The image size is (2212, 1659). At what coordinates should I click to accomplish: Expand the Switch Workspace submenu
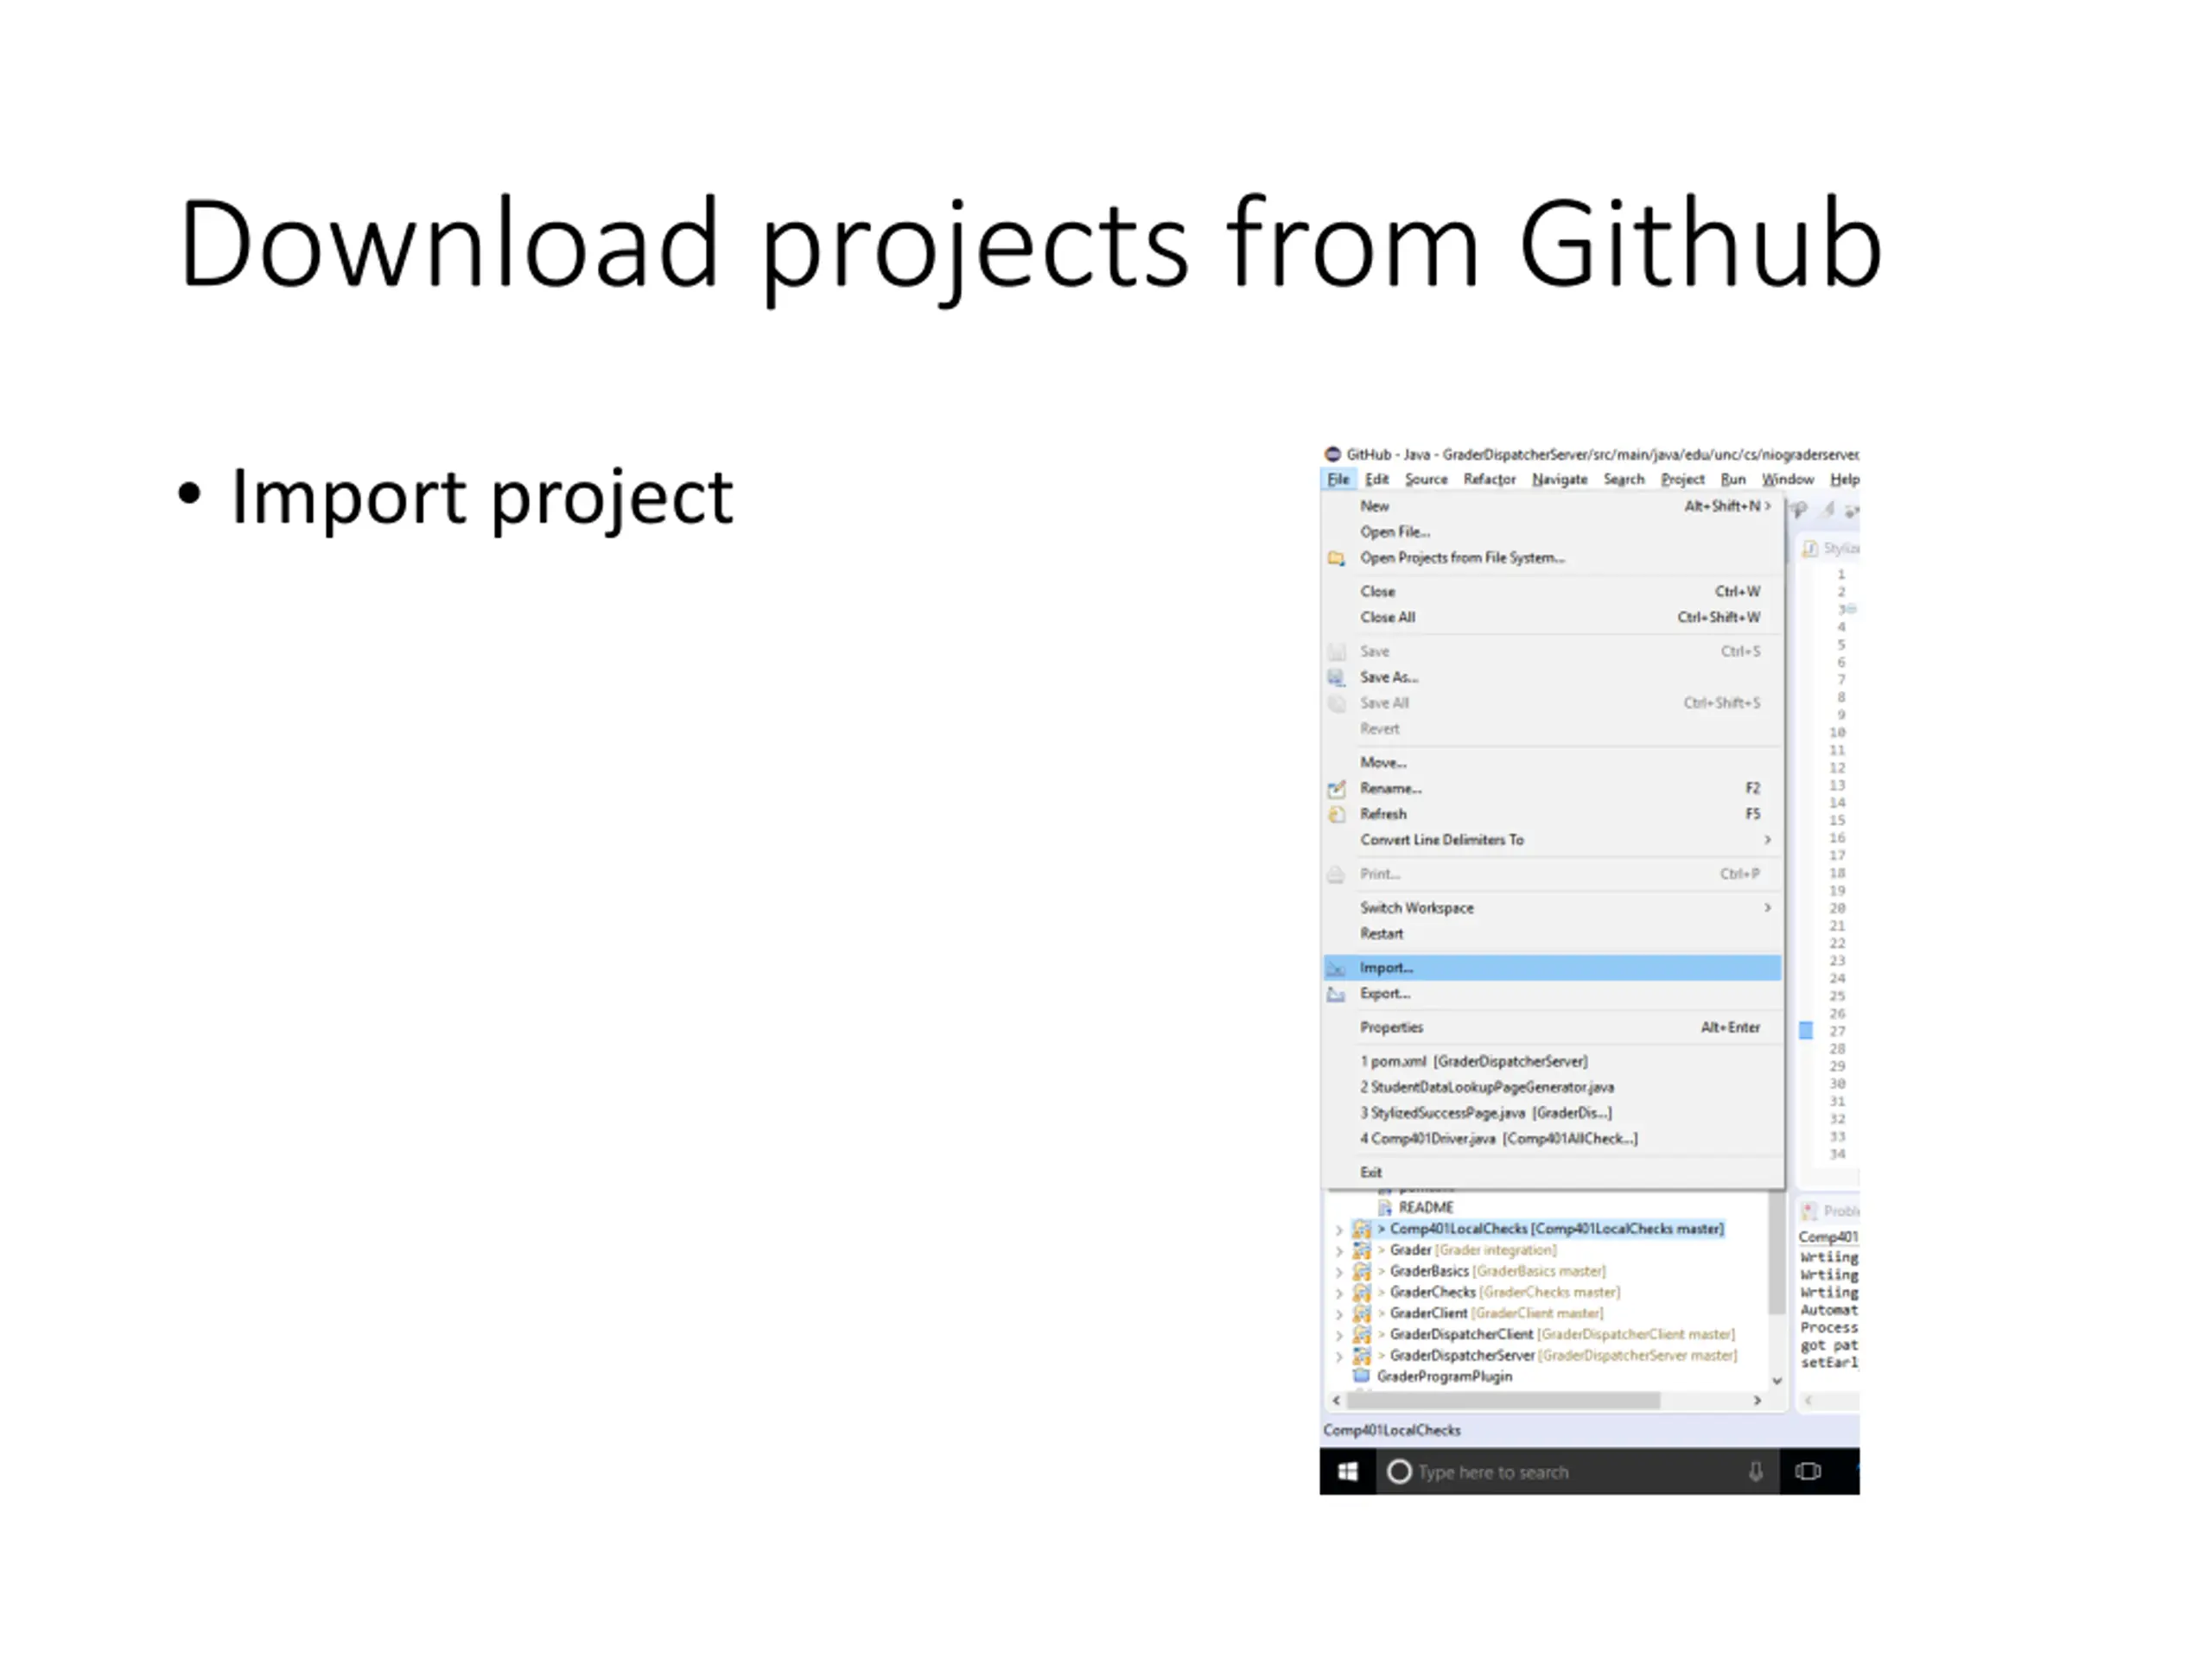click(x=1553, y=908)
